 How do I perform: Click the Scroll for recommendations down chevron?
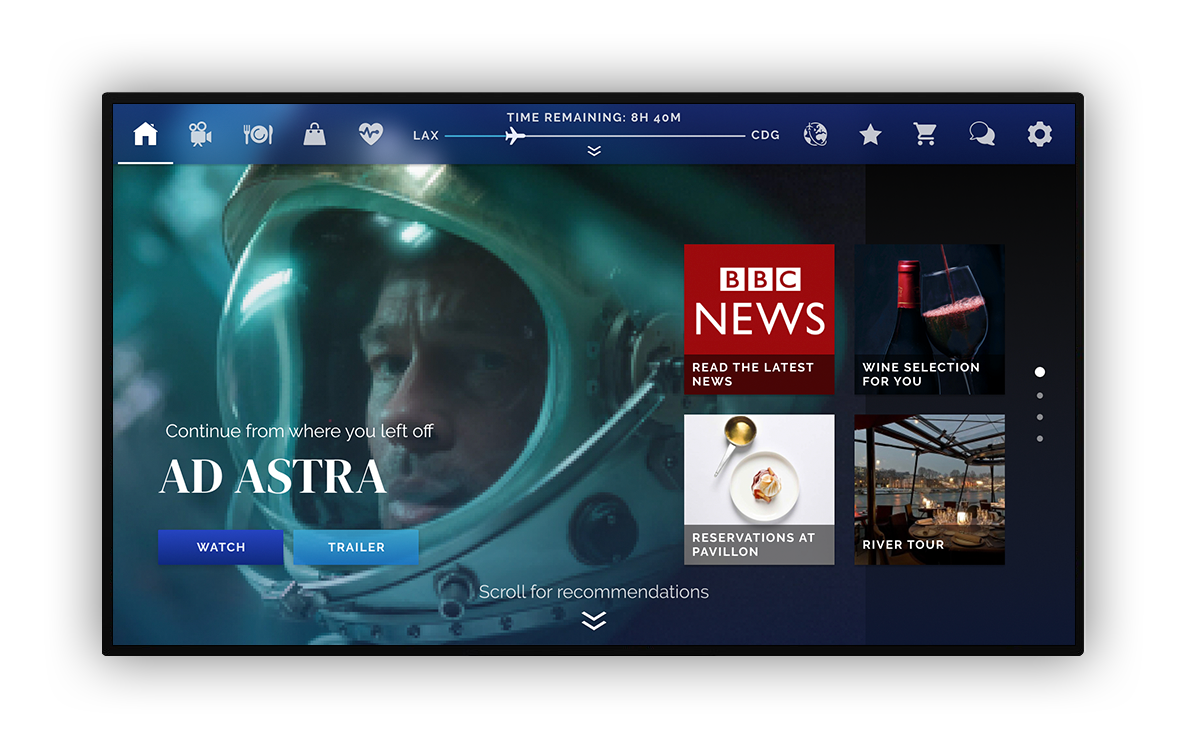pyautogui.click(x=594, y=621)
